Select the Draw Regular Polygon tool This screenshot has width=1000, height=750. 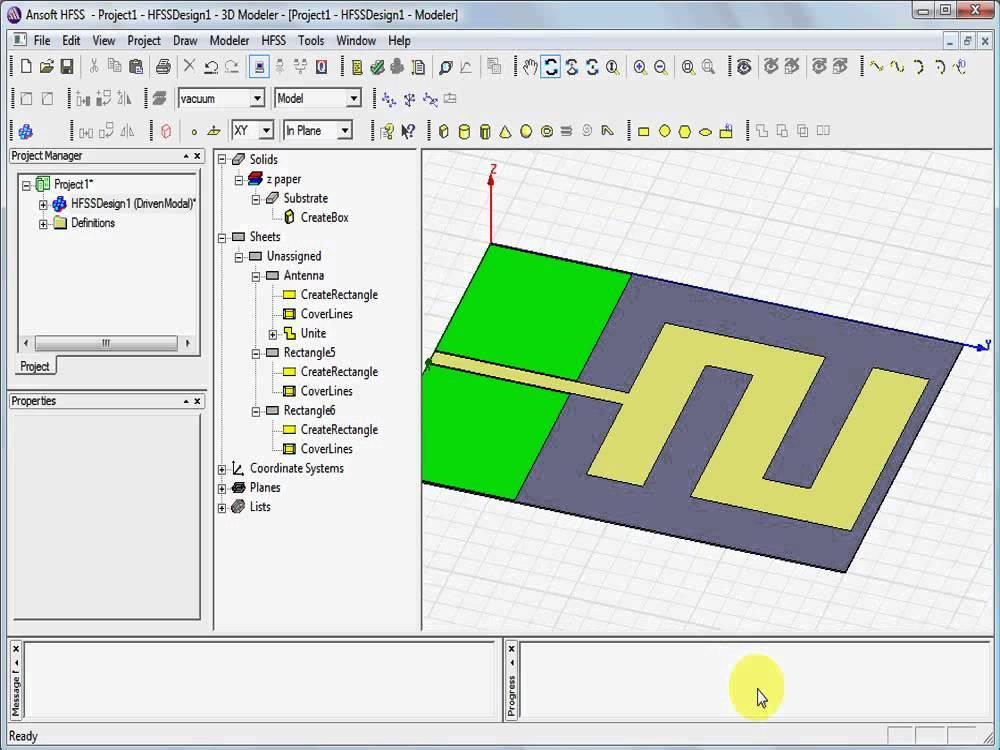684,131
